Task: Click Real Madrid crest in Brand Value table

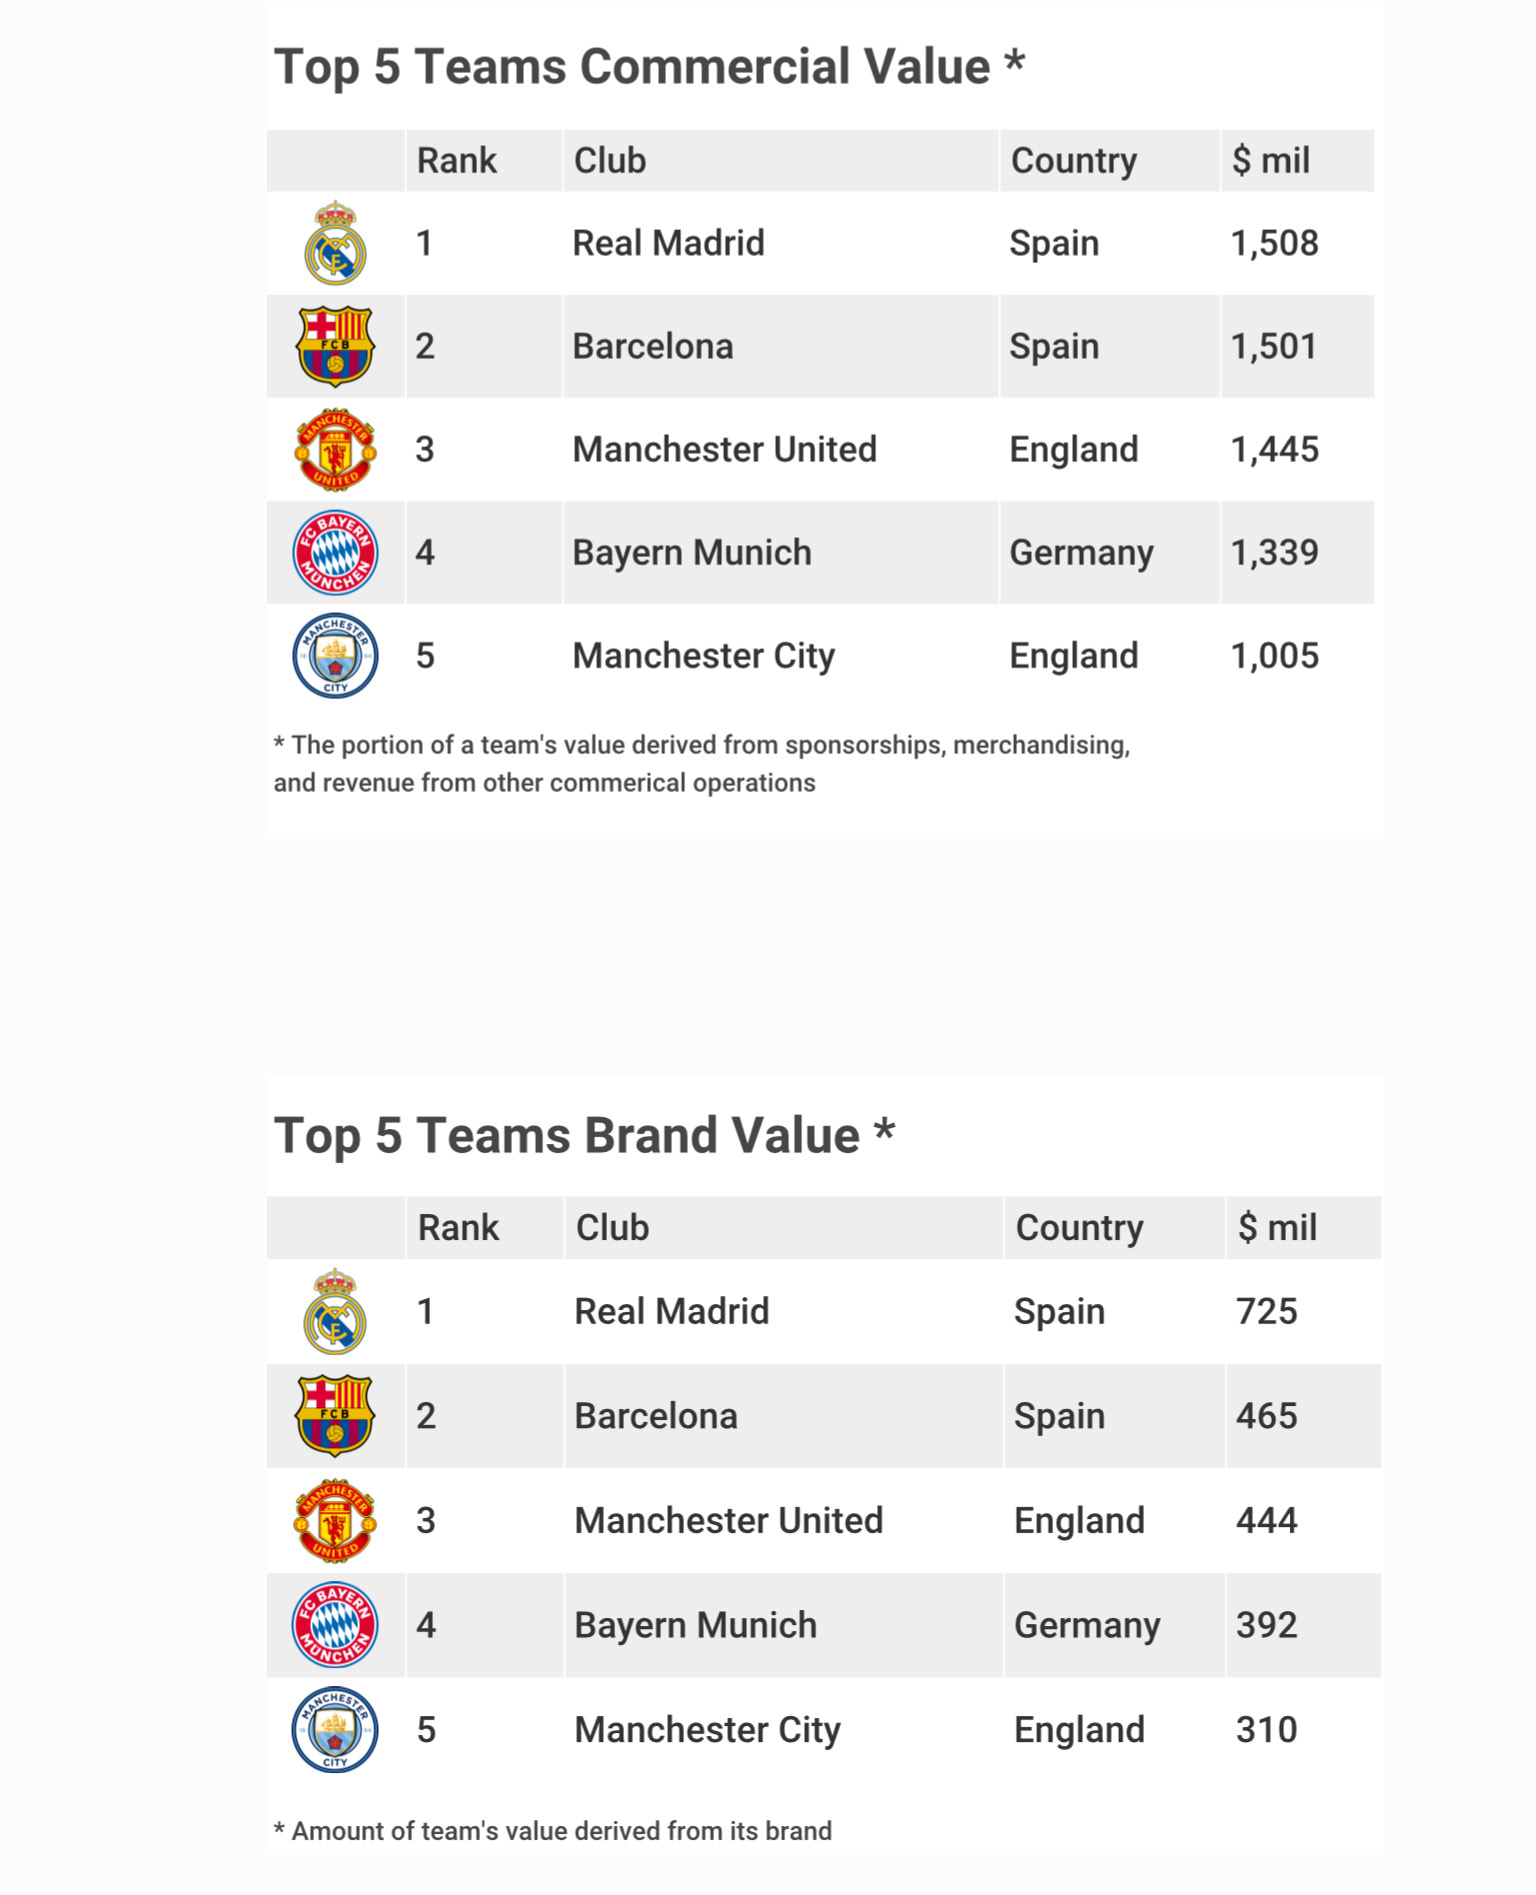Action: click(x=336, y=1312)
